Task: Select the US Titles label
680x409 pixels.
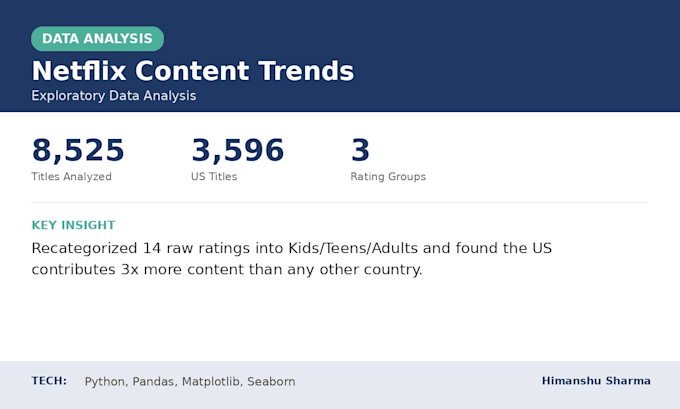Action: pyautogui.click(x=214, y=177)
